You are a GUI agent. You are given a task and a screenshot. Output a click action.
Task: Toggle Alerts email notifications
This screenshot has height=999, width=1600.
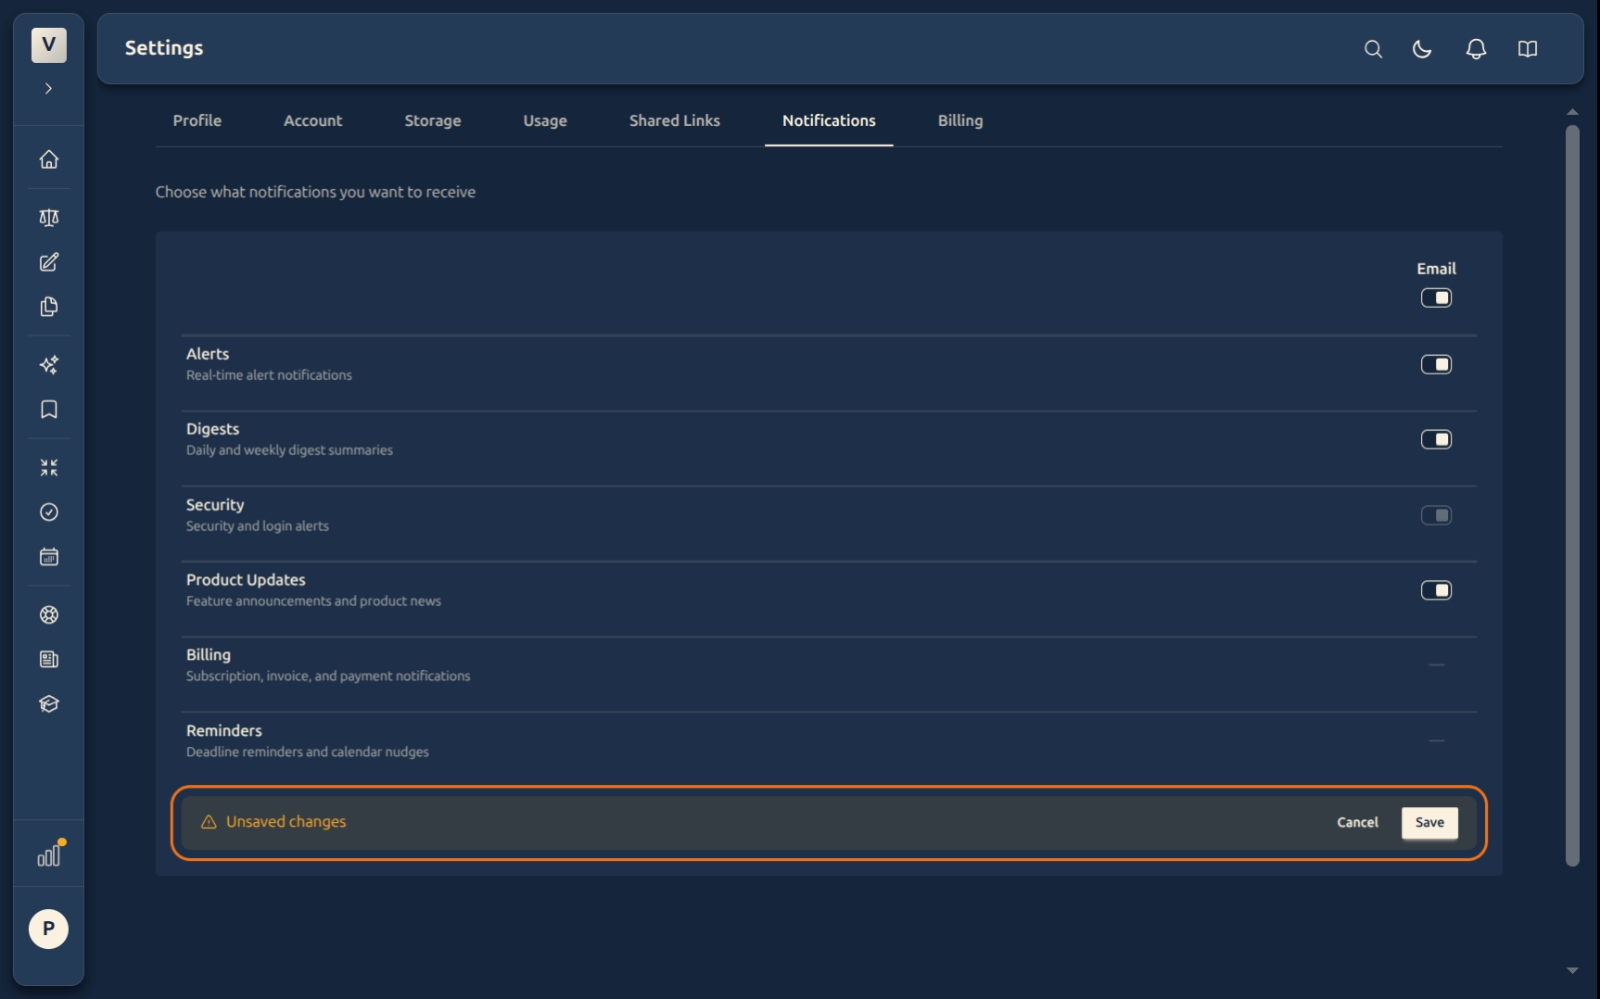point(1436,365)
